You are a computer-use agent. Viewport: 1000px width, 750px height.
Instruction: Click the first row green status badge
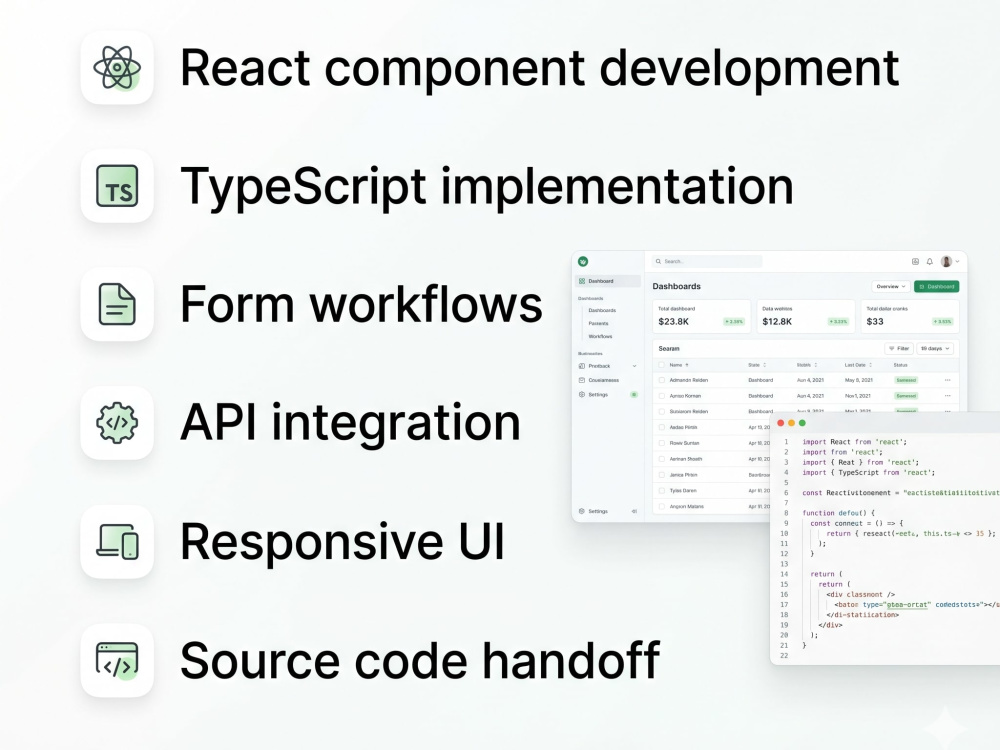[x=906, y=380]
